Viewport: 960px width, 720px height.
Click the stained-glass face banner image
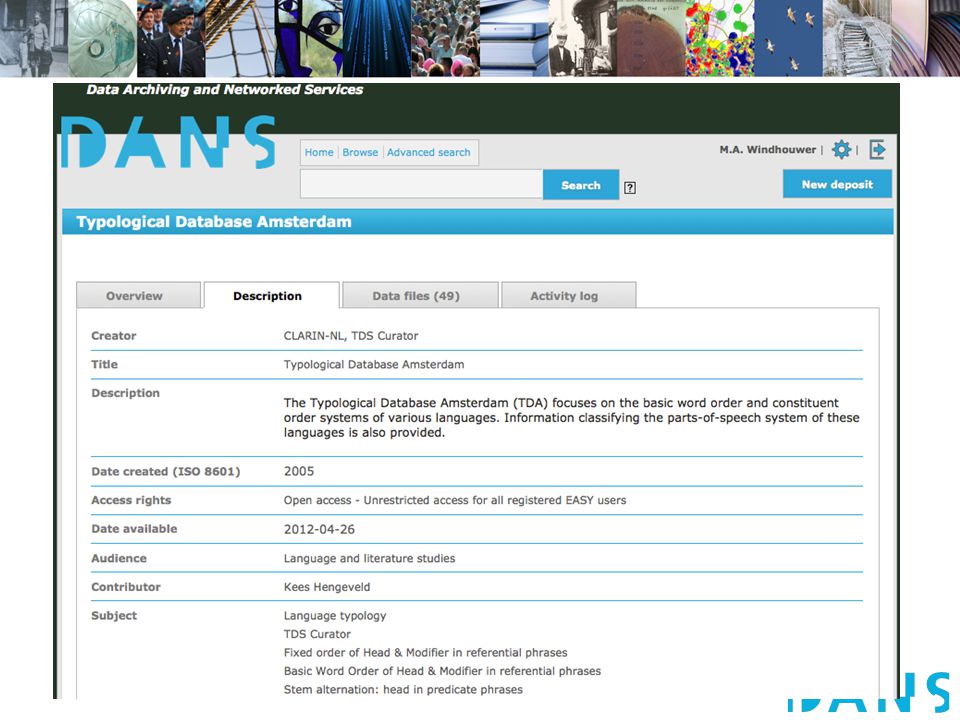(309, 38)
